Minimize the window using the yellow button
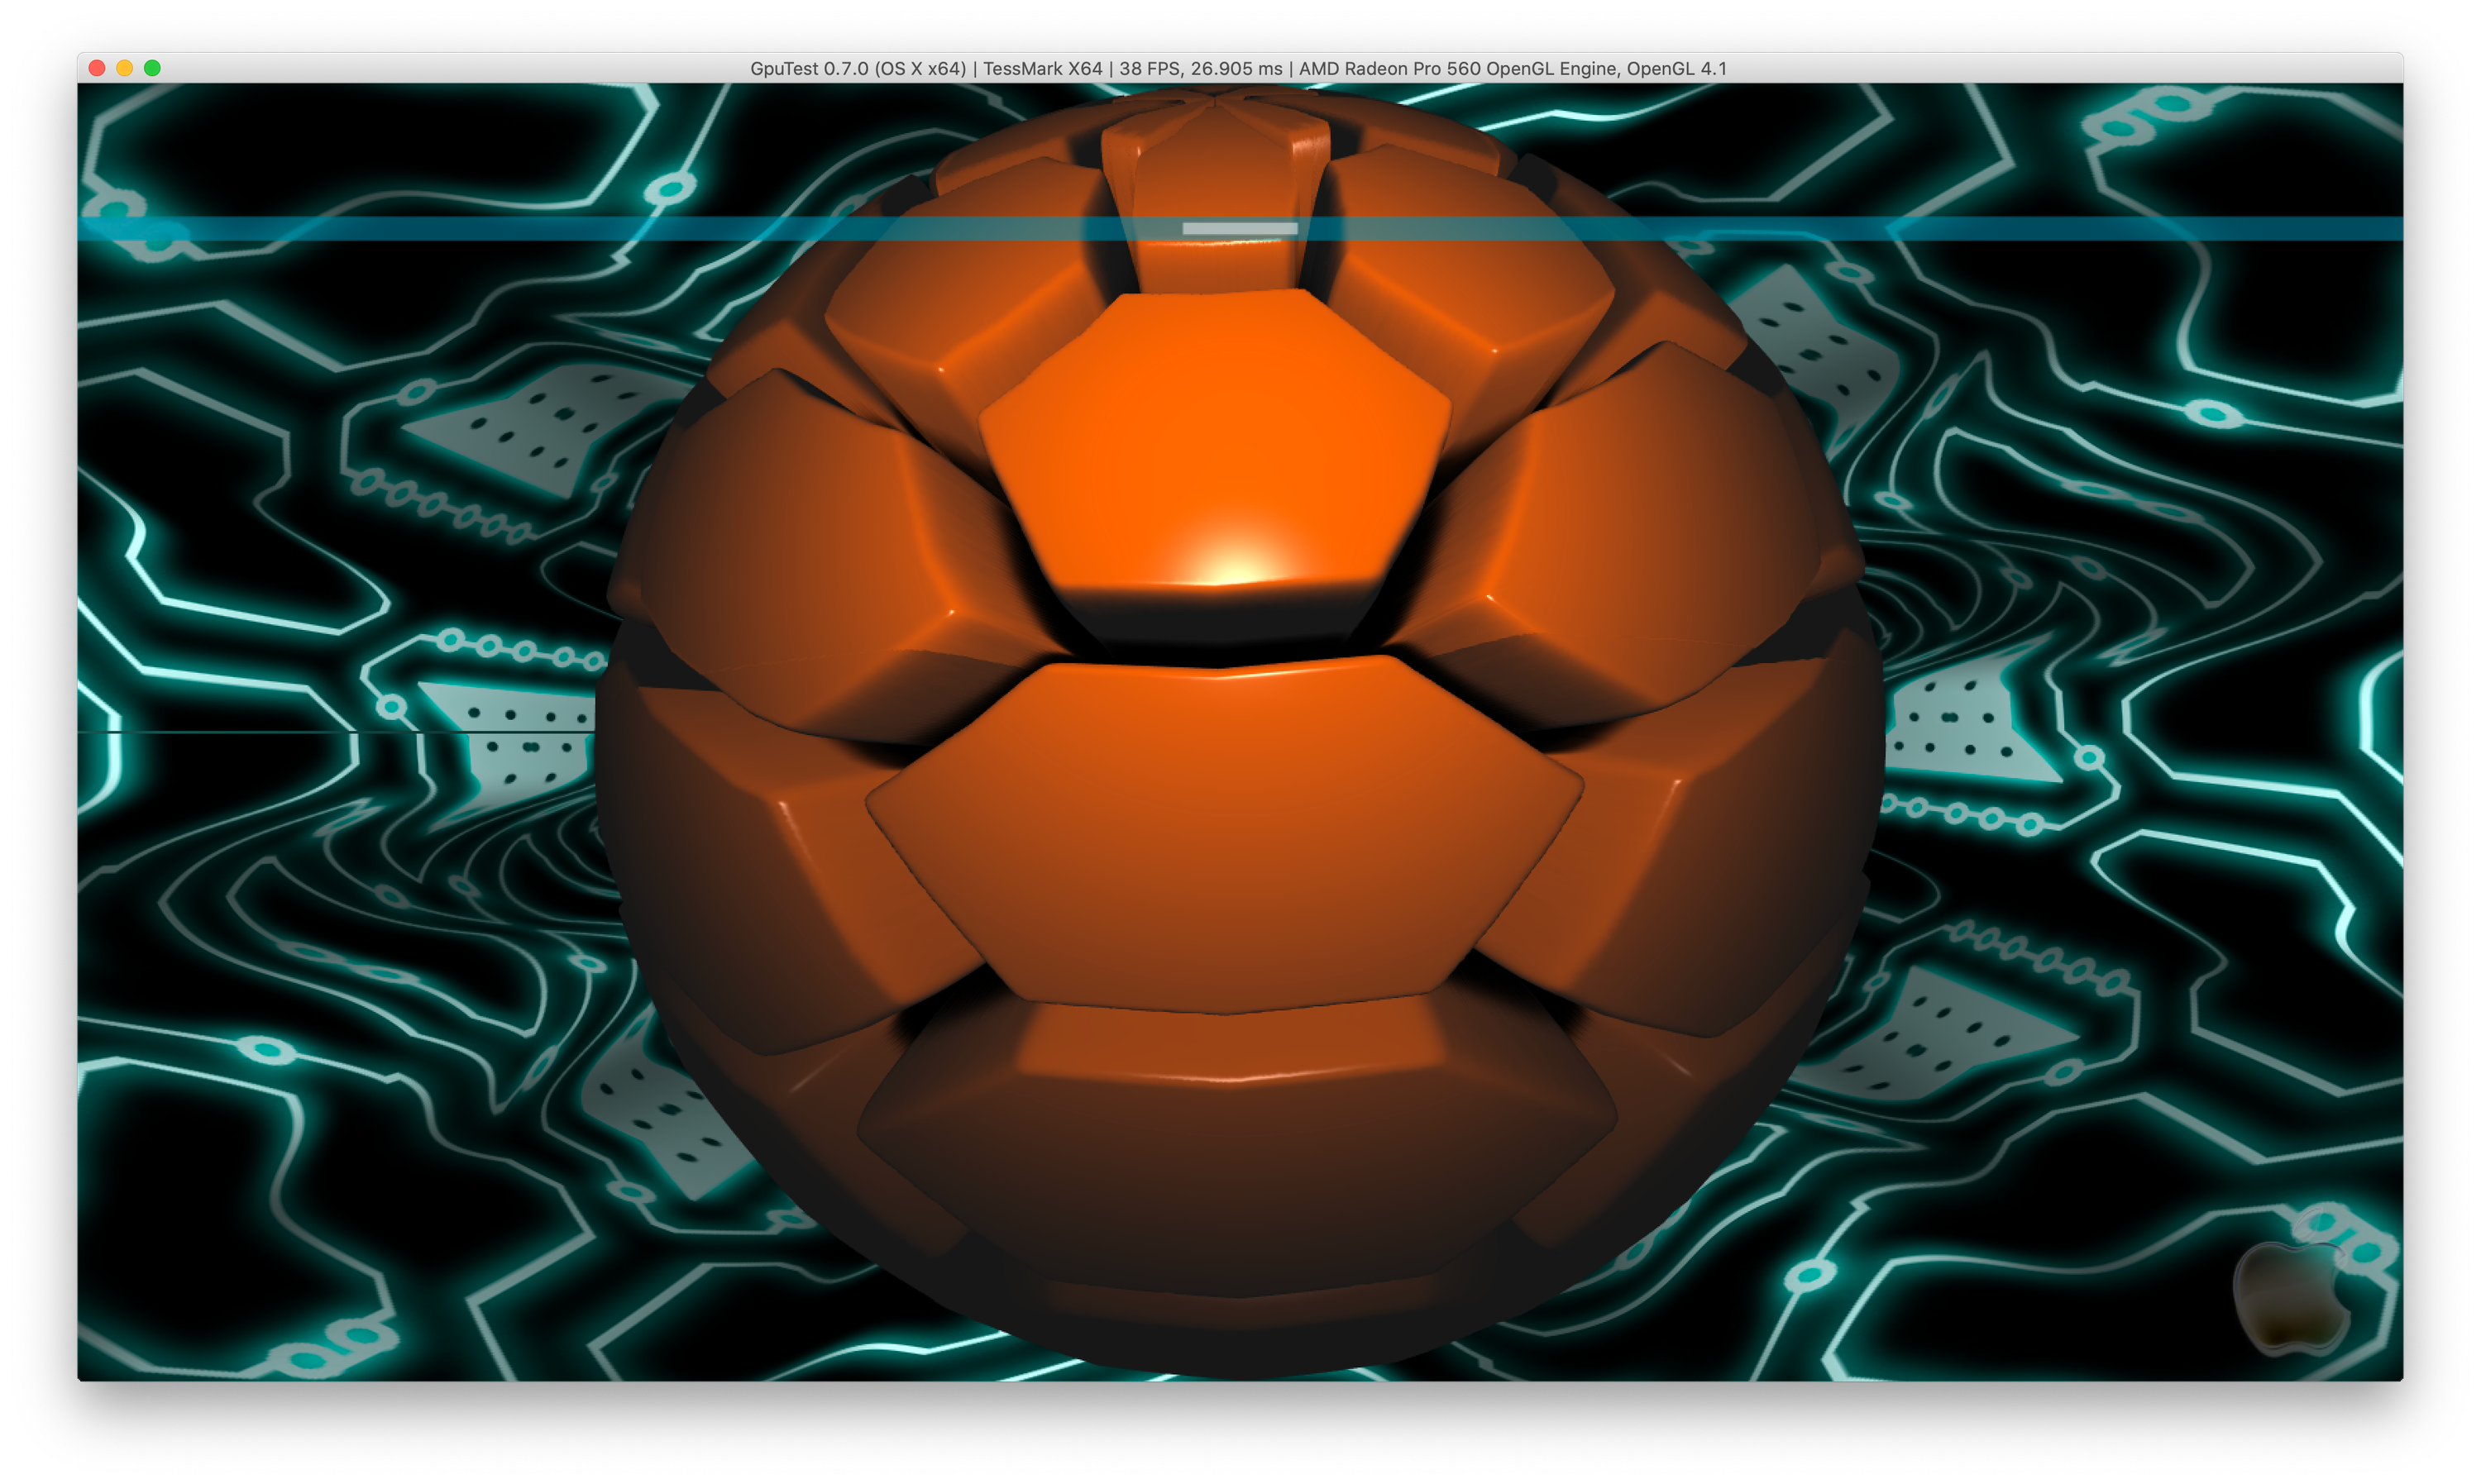Screen dimensions: 2481x1484 tap(125, 68)
